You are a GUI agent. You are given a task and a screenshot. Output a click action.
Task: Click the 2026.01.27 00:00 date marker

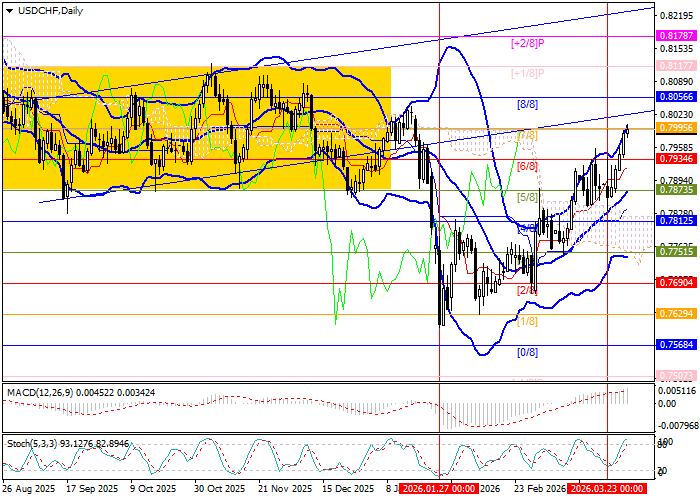439,490
